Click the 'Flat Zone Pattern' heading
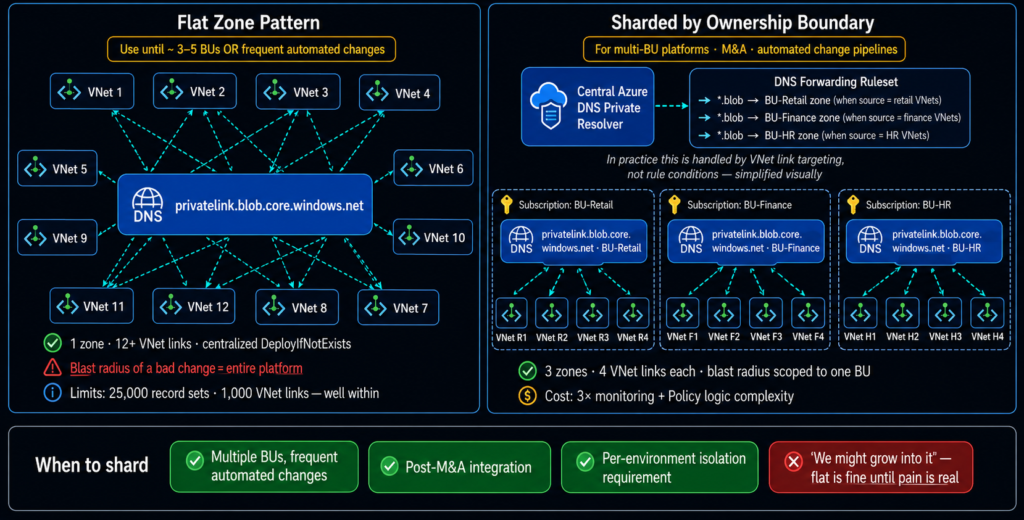Viewport: 1024px width, 520px height. 249,22
